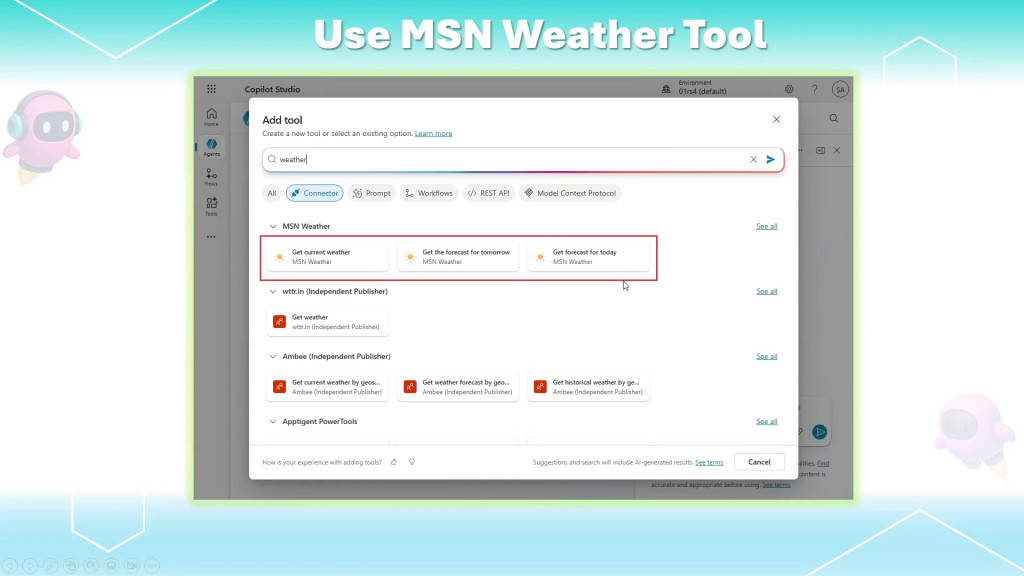The height and width of the screenshot is (576, 1024).
Task: Go to Home in the sidebar
Action: tap(212, 117)
